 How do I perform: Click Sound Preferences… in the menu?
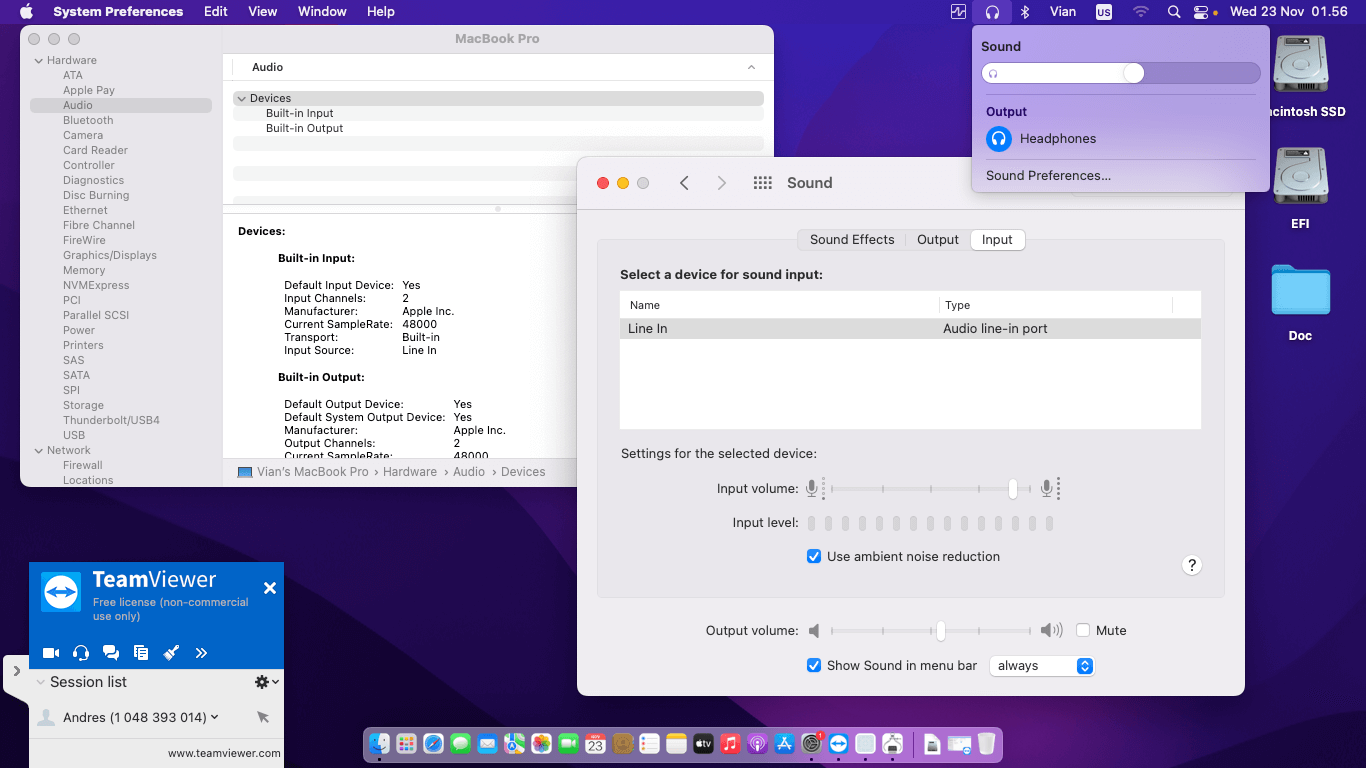[1048, 176]
